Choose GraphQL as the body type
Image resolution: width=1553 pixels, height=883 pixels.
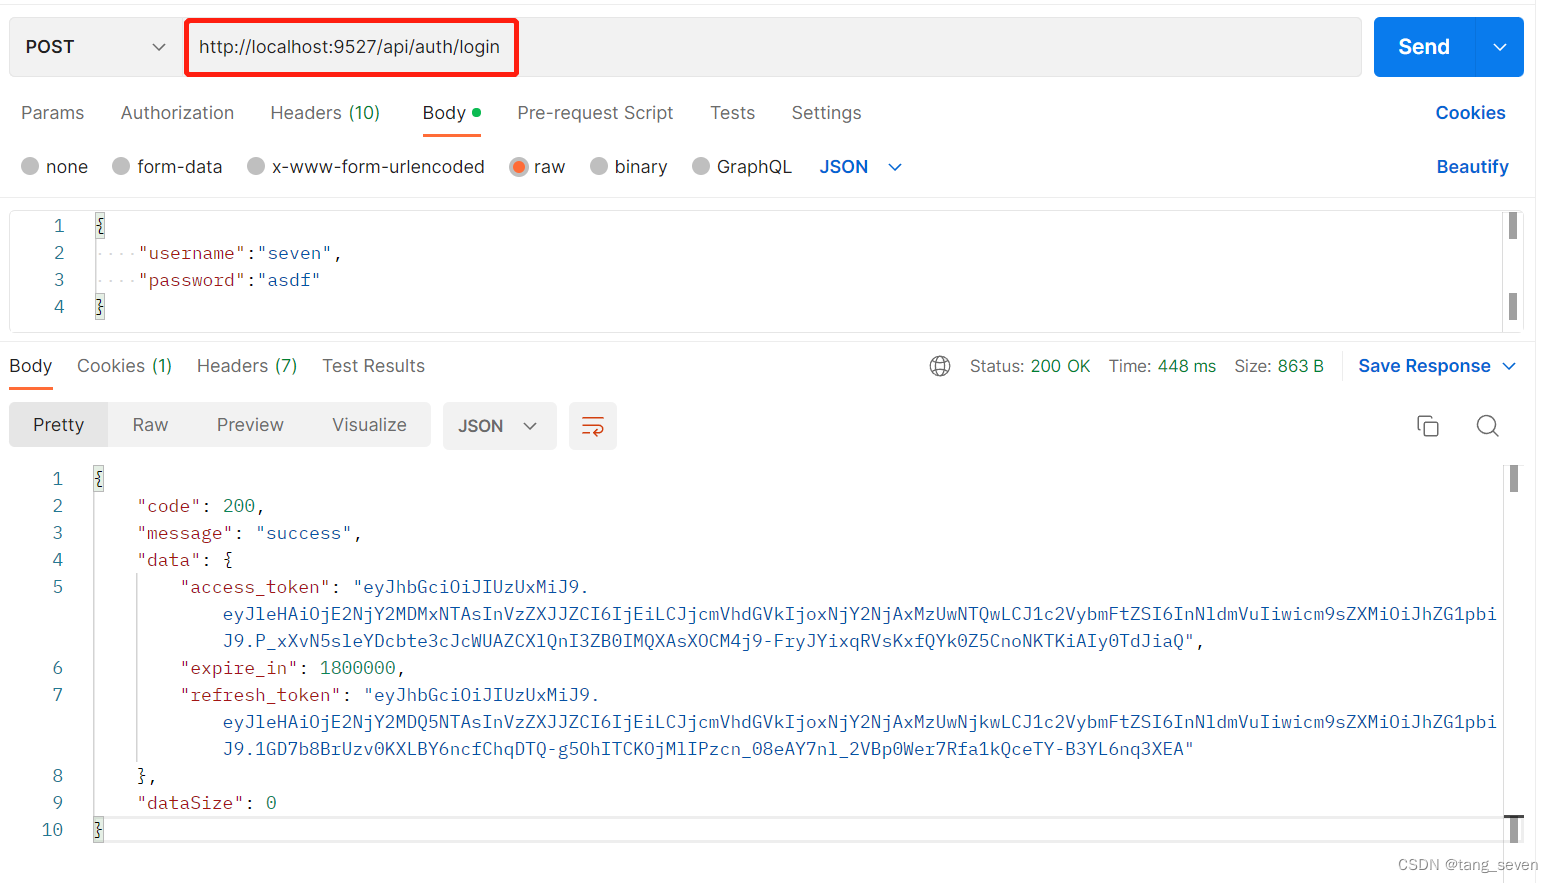[742, 166]
